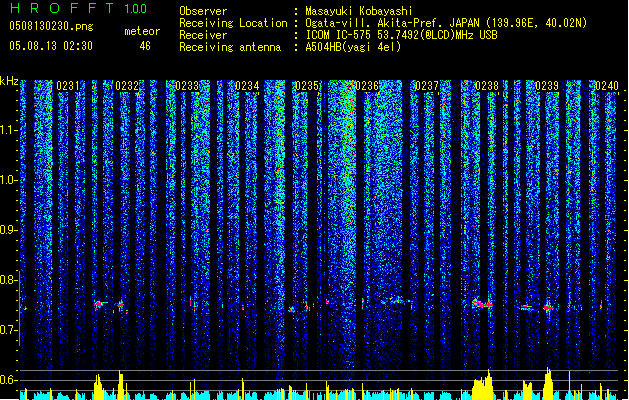
Task: Click the meteor echo below the 0239 marker
Action: click(548, 308)
